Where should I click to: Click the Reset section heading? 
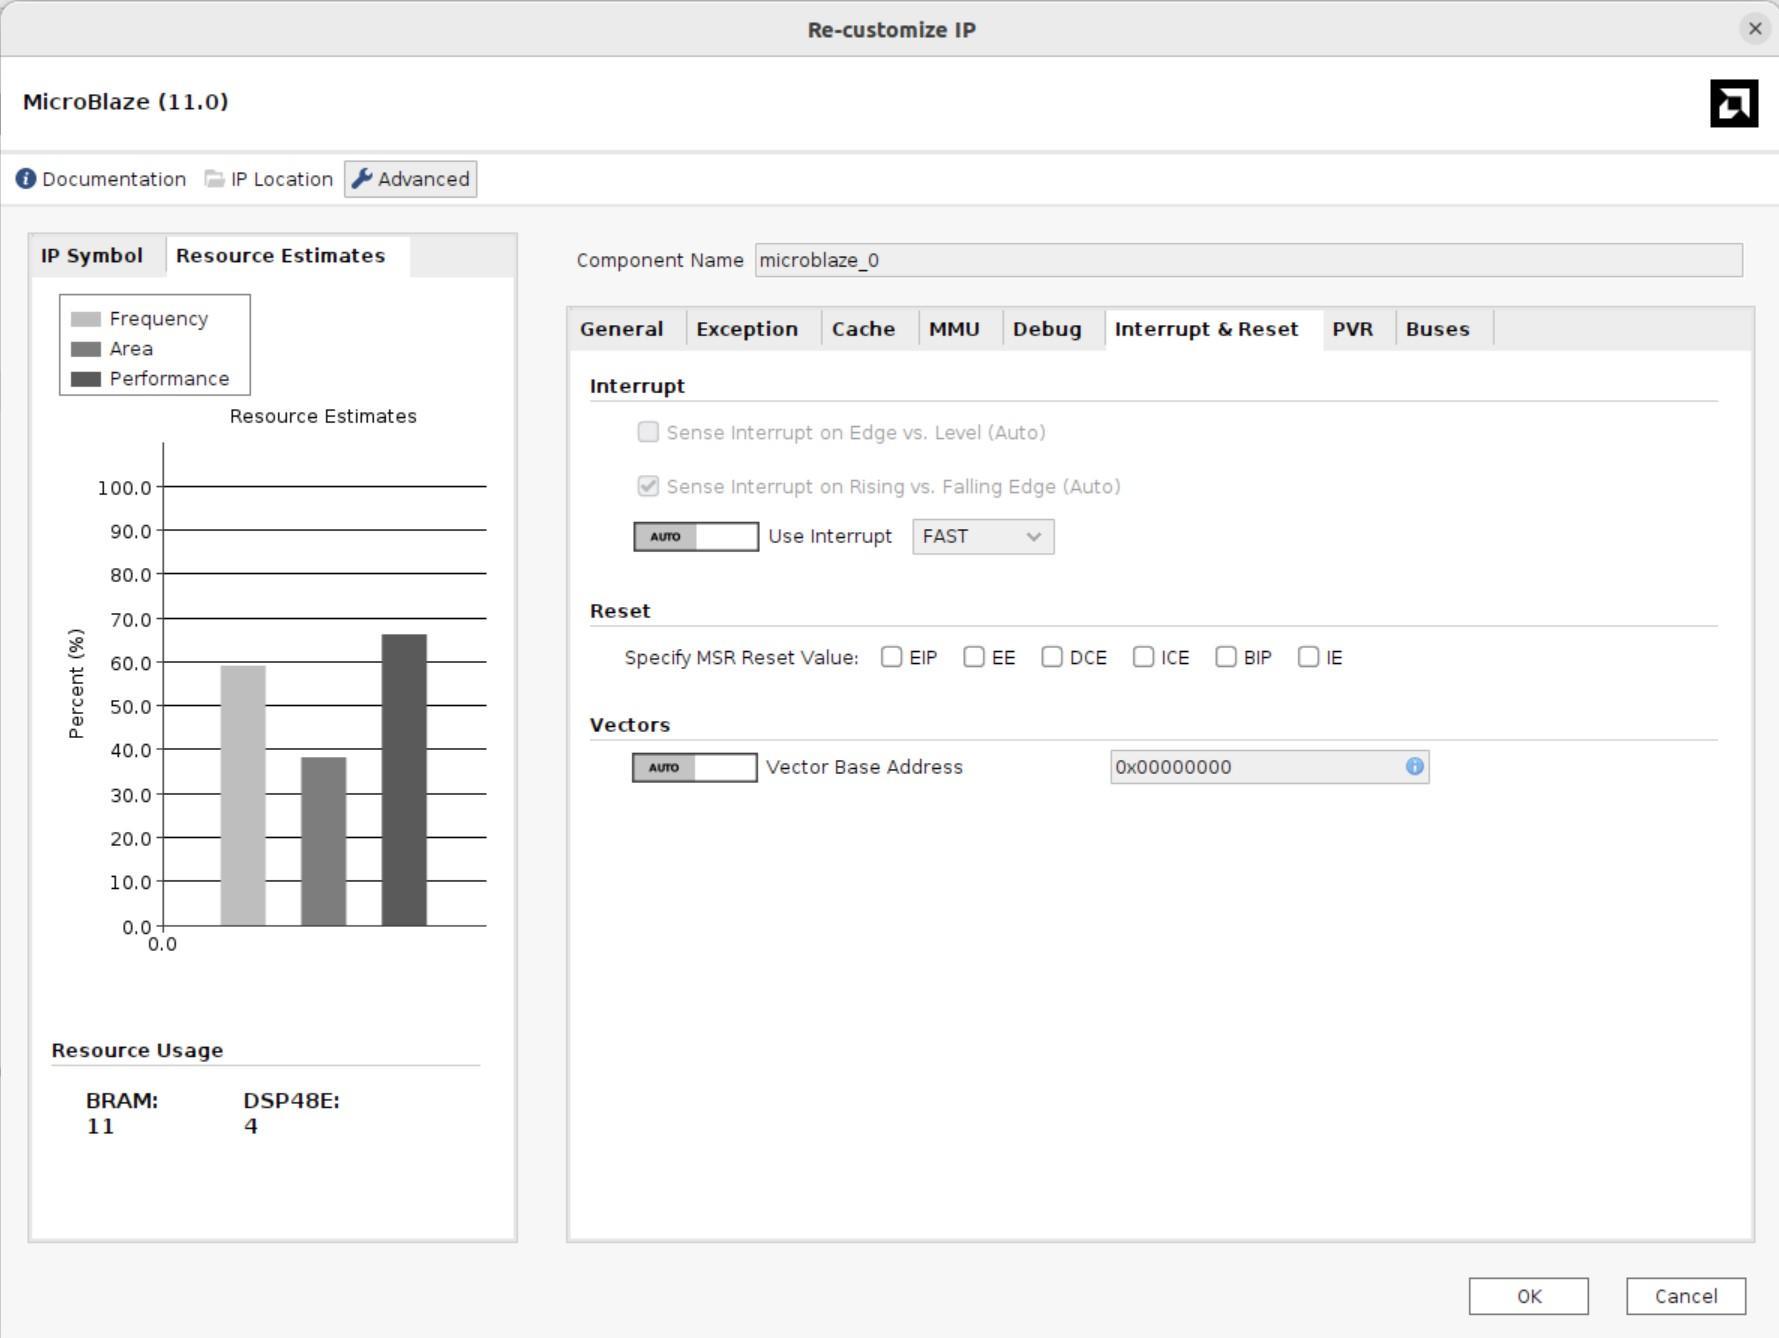tap(620, 611)
